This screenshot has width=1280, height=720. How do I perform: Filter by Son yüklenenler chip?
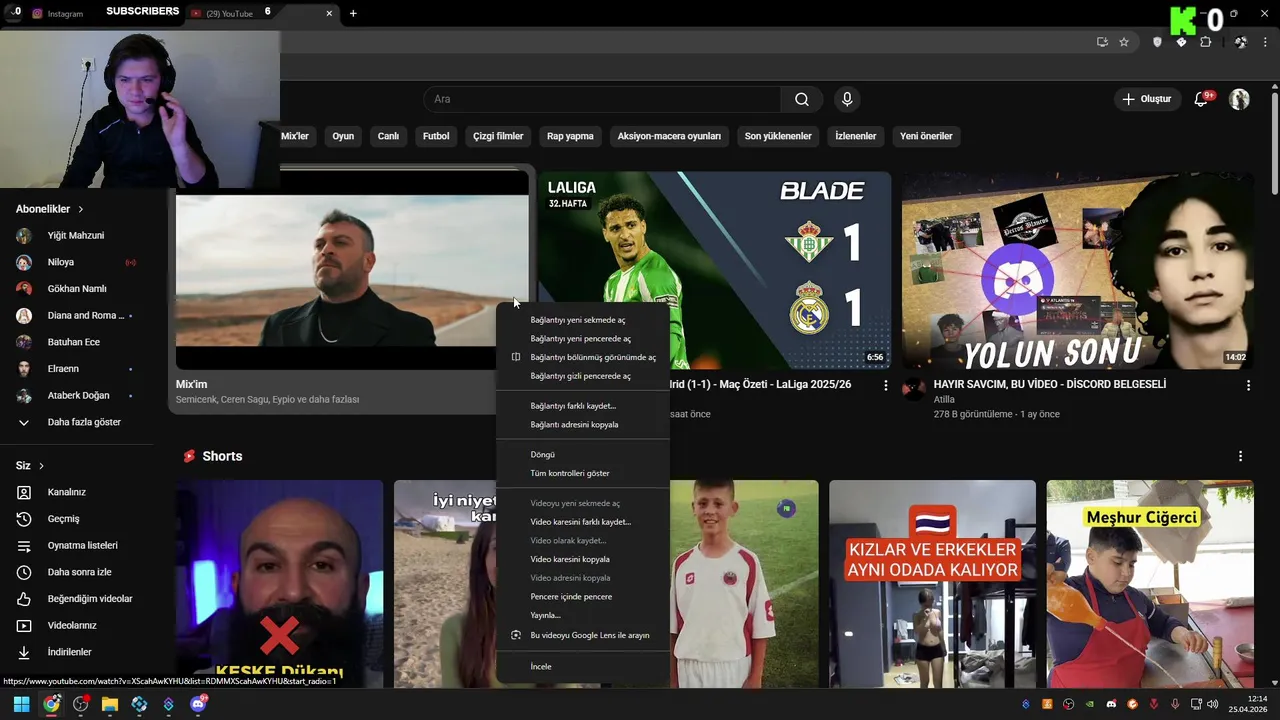coord(778,136)
